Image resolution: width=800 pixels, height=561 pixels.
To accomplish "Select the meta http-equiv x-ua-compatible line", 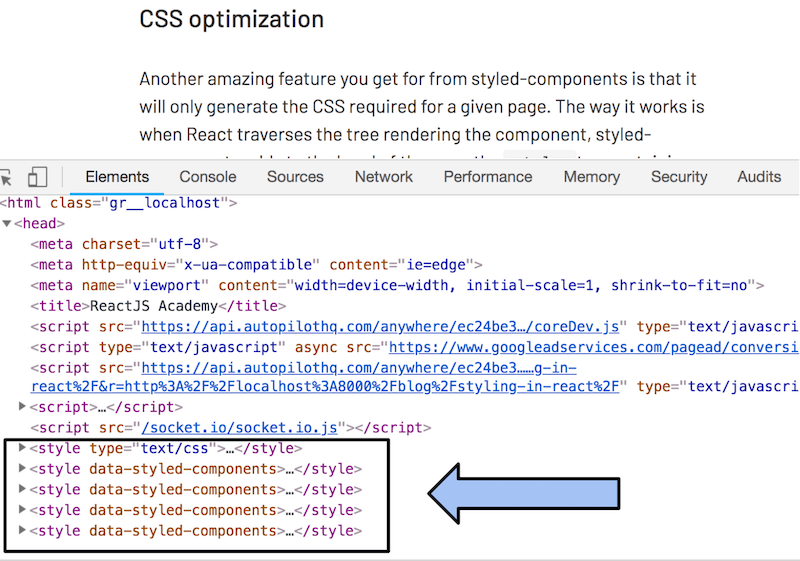I will click(256, 265).
